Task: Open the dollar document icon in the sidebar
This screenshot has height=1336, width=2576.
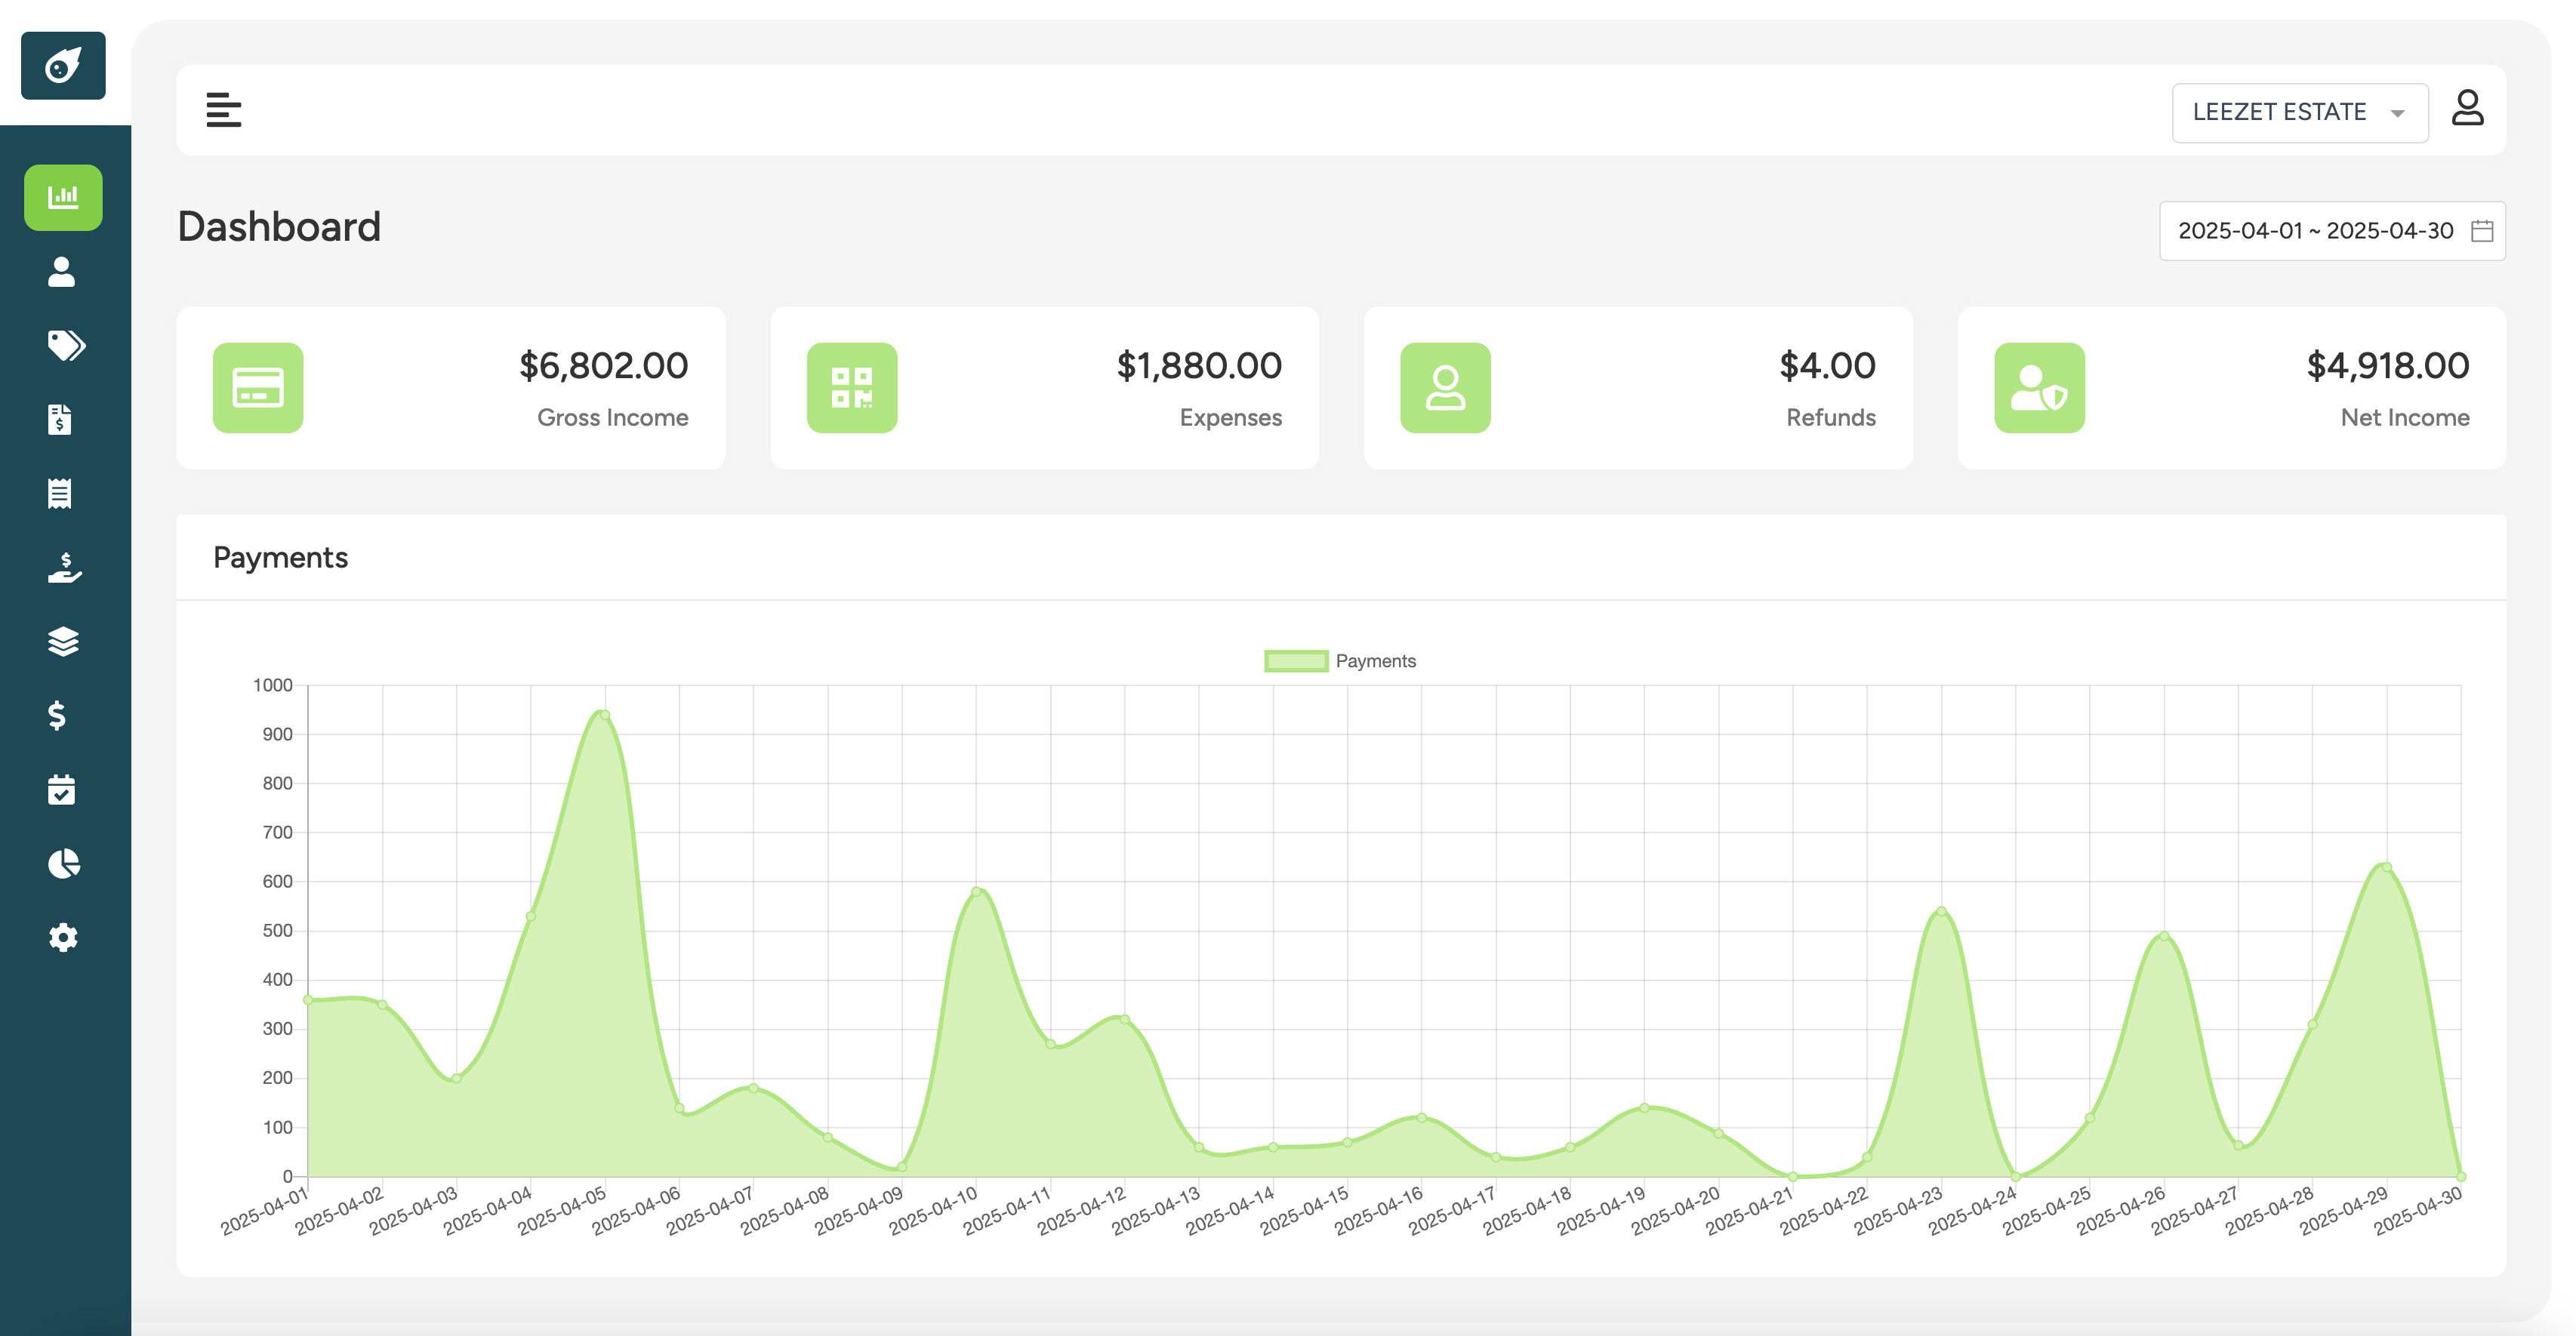Action: point(60,419)
